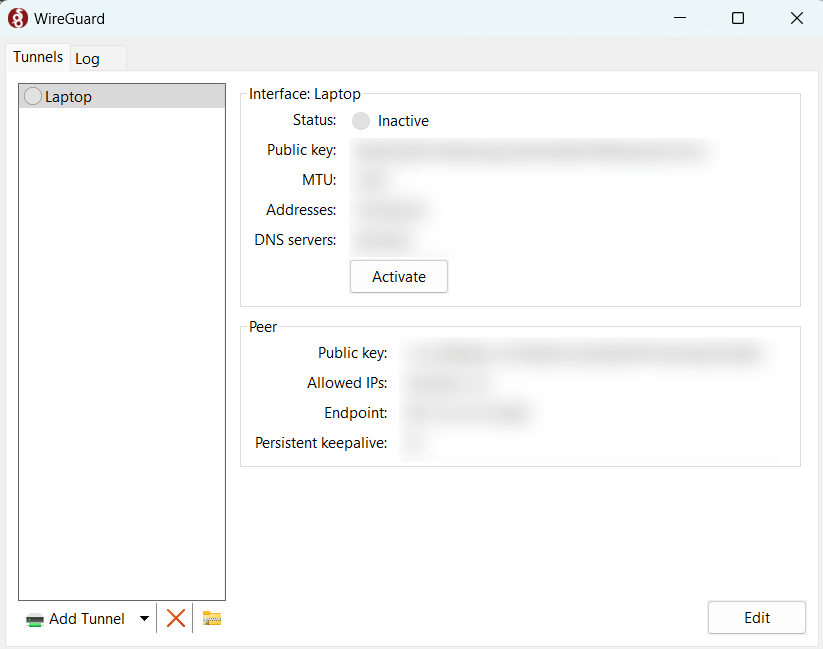
Task: Click the interface "Public key:" label
Action: [x=301, y=150]
